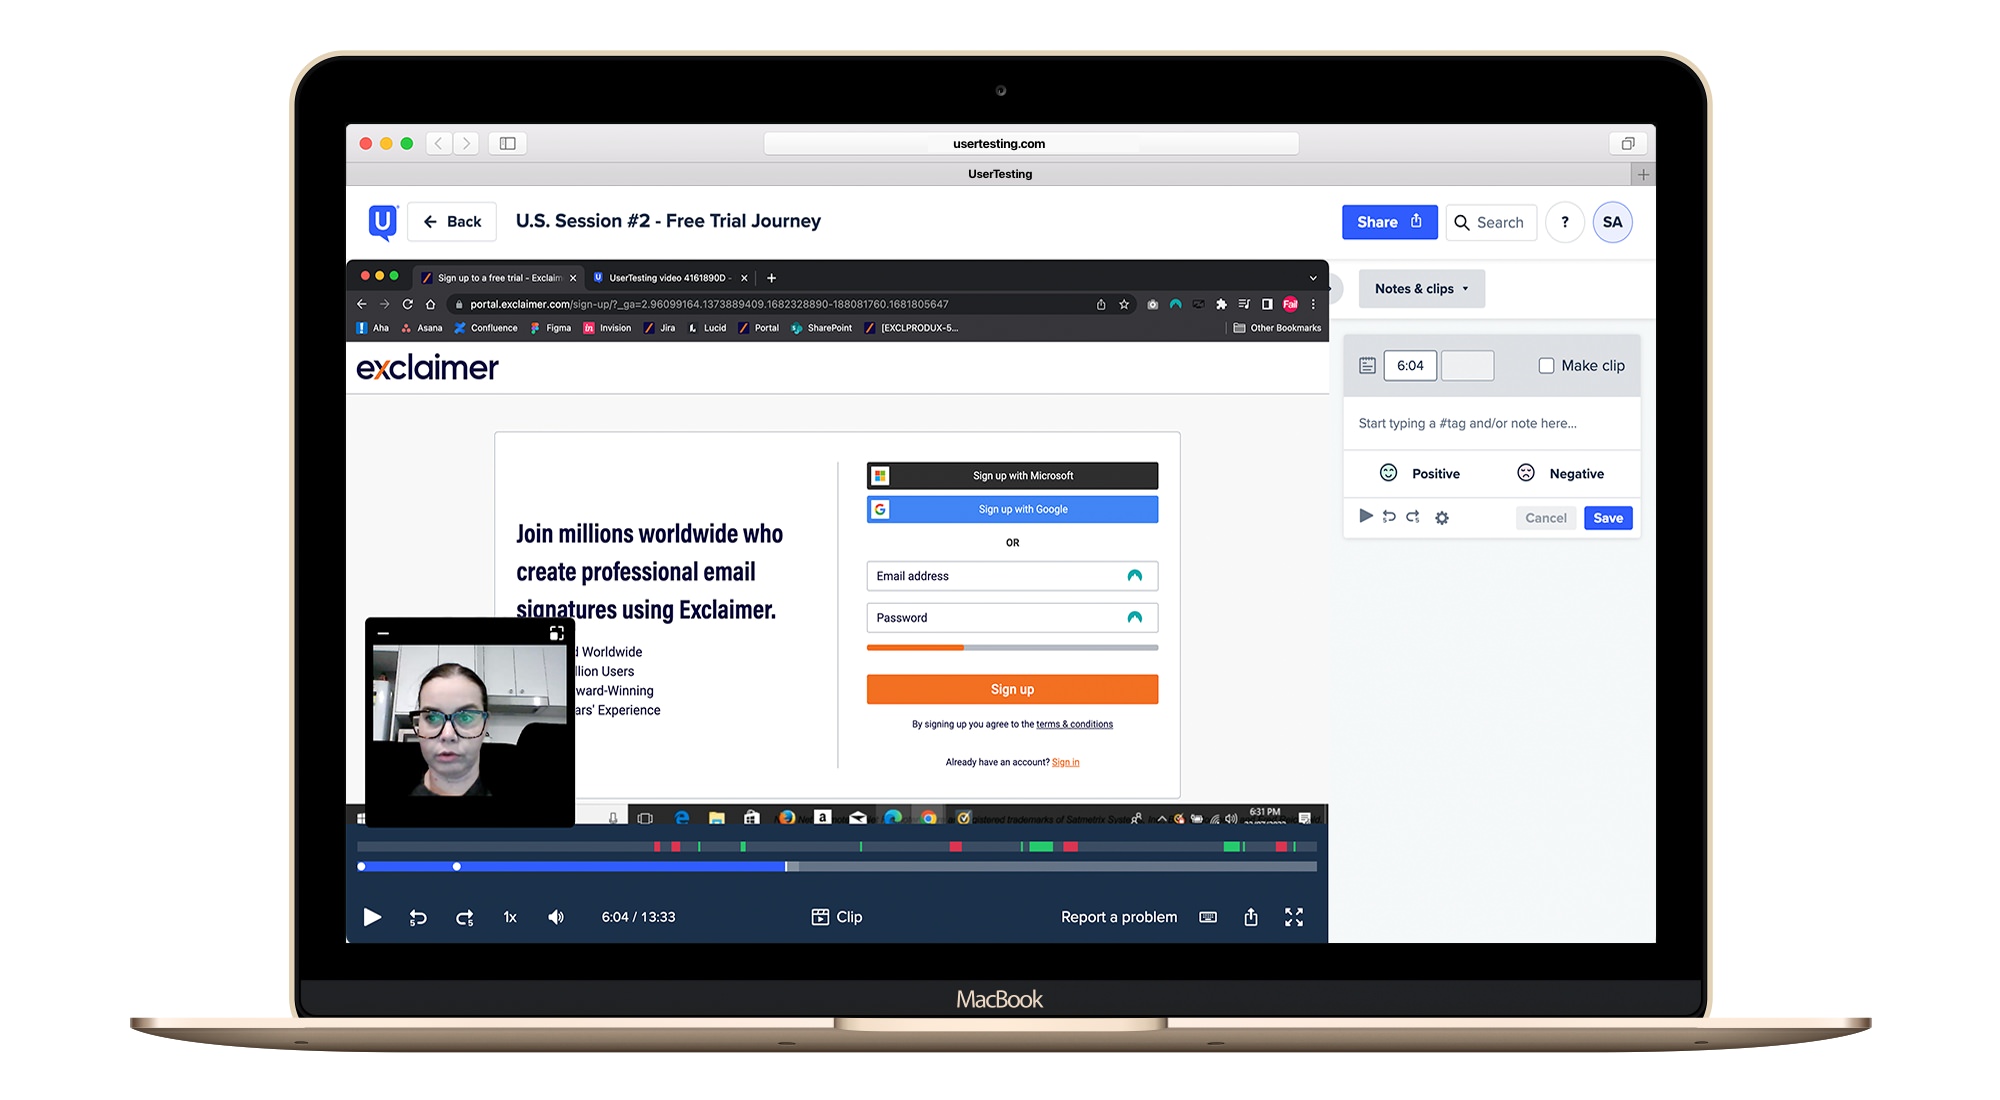Click Report a problem
The image size is (2000, 1100).
pyautogui.click(x=1119, y=917)
